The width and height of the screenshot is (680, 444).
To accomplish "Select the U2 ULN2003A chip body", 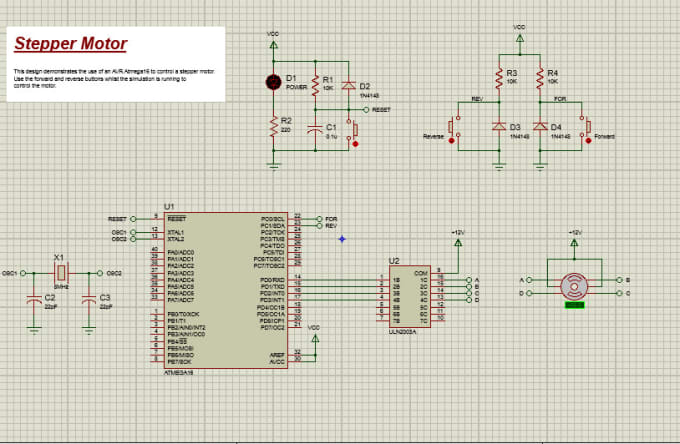I will click(x=410, y=297).
